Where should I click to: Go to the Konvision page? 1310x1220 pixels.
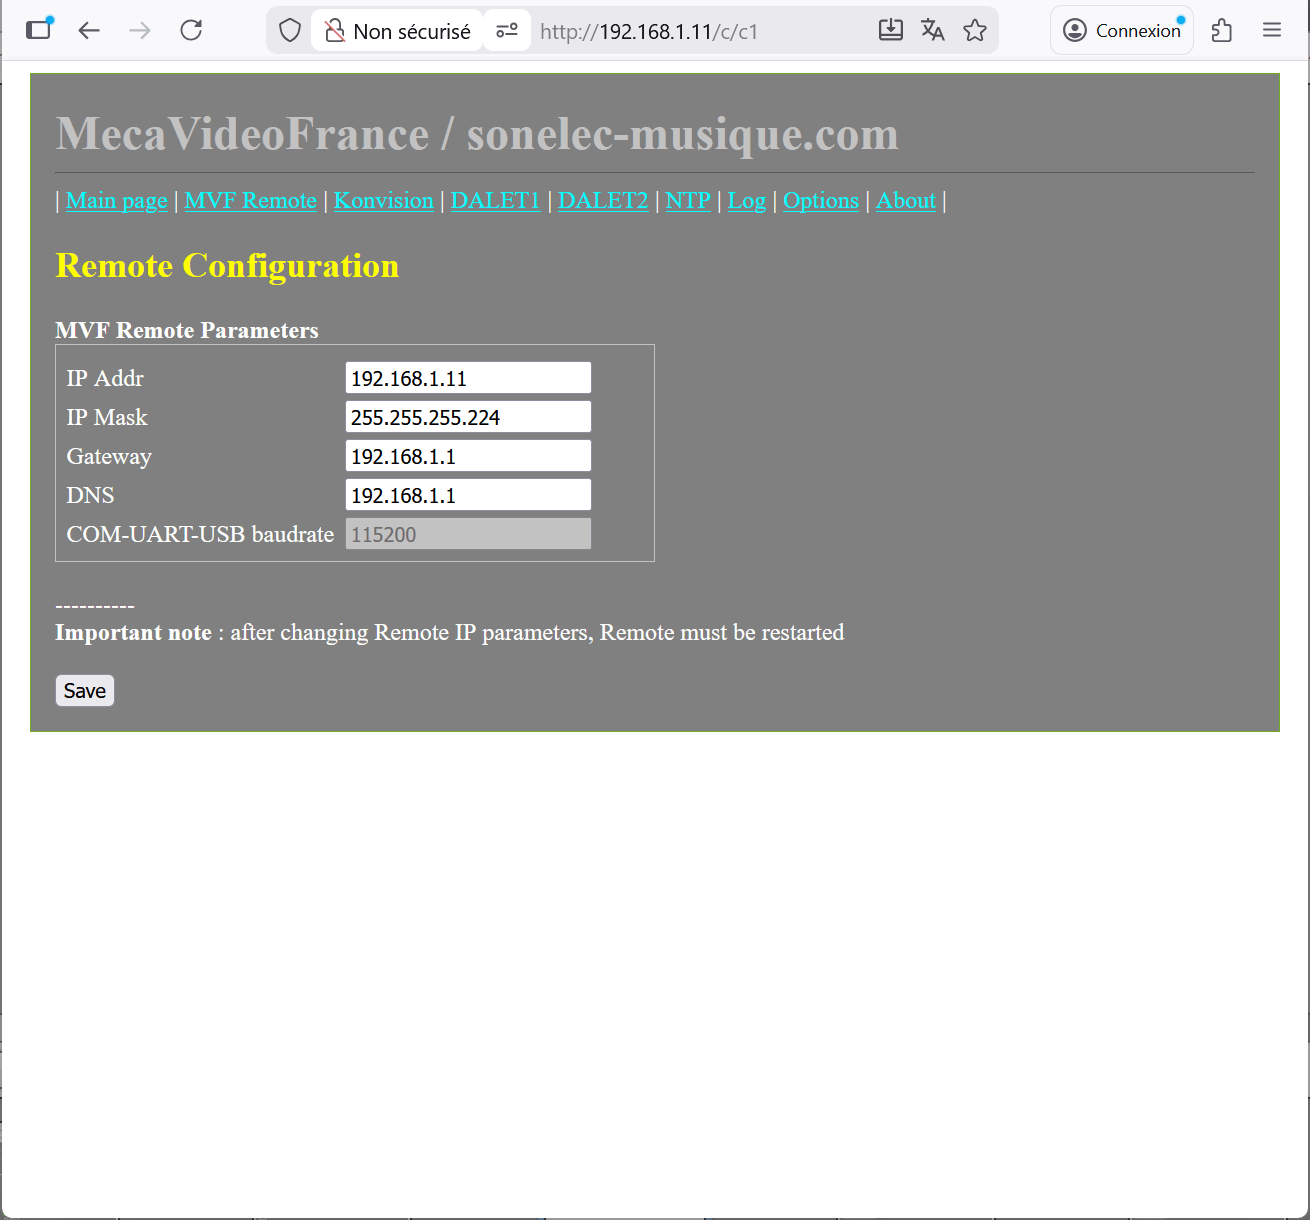pos(383,200)
